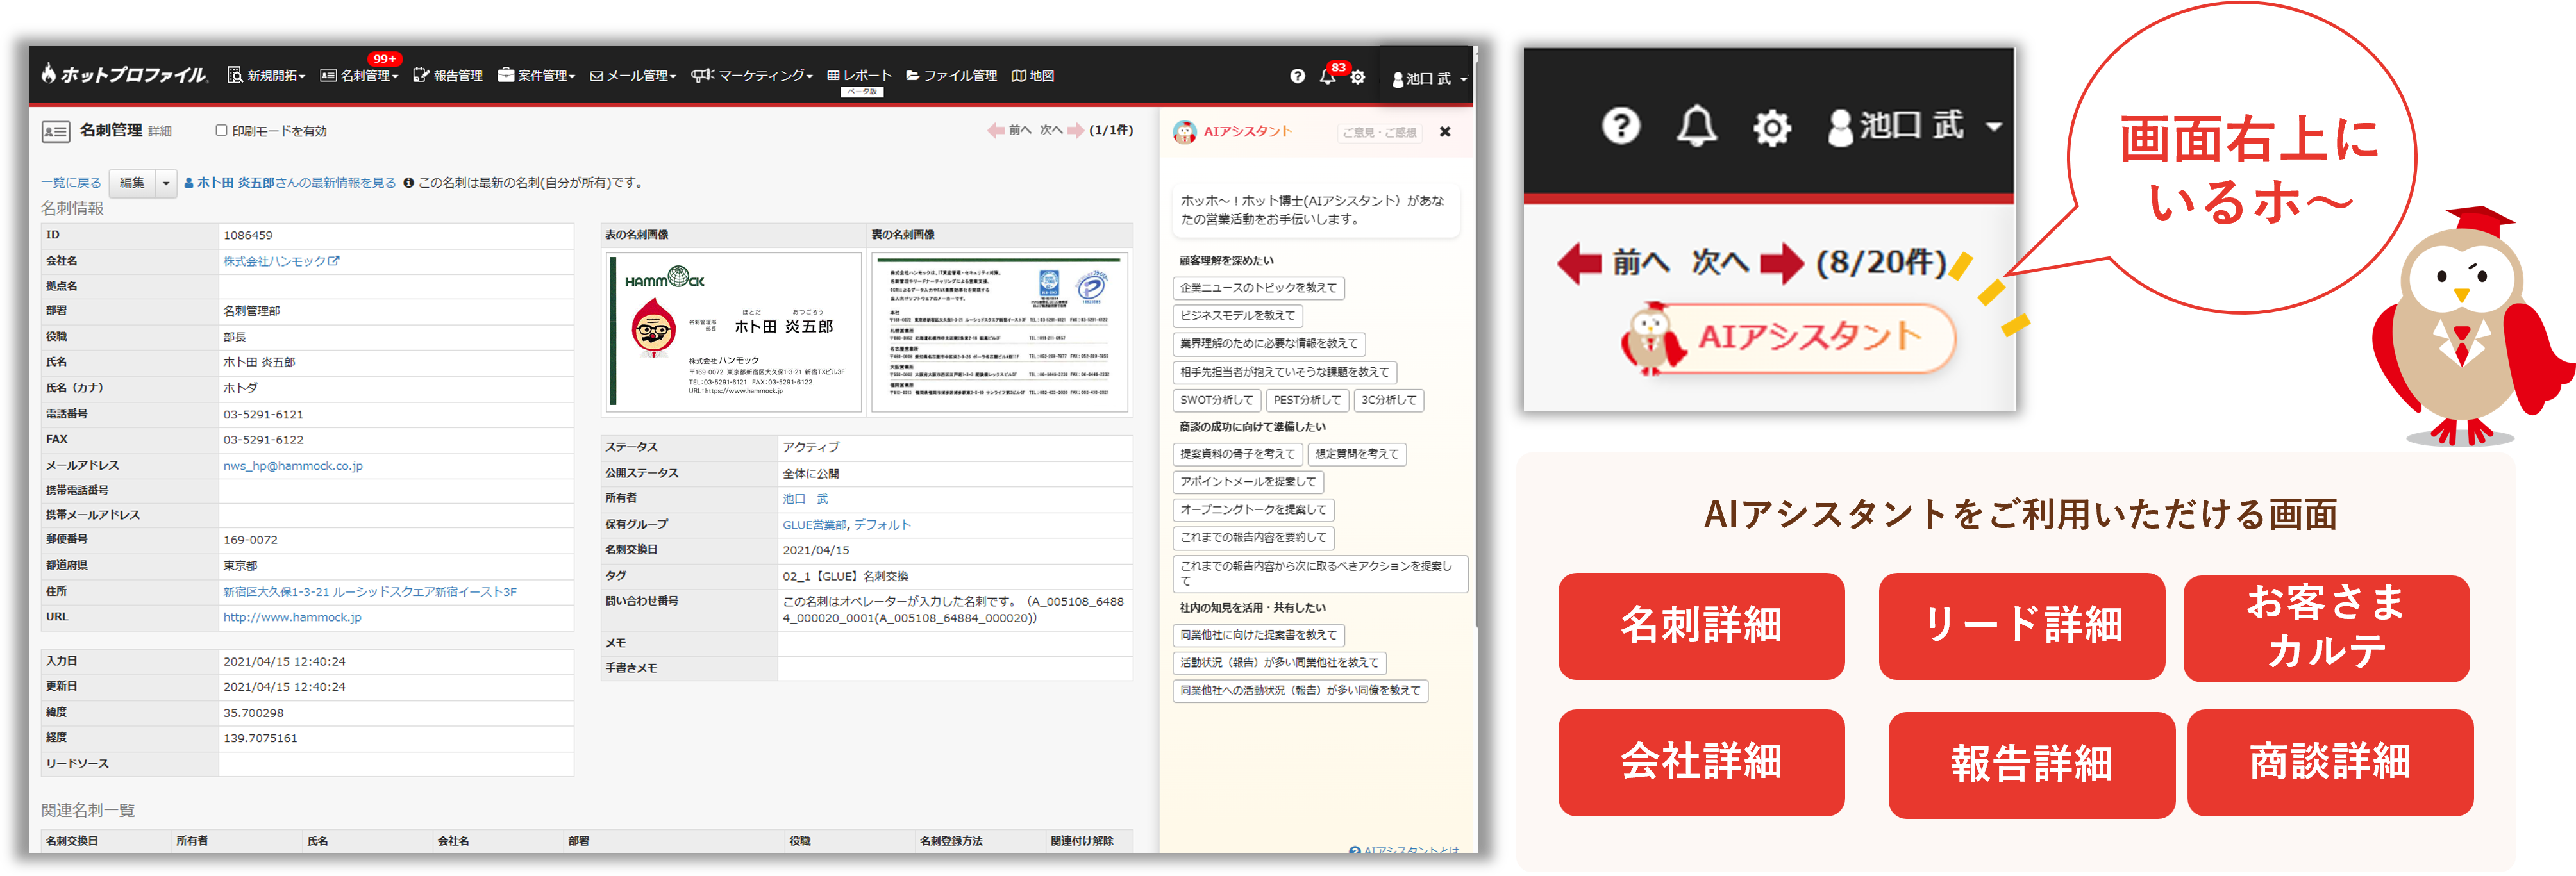Screen dimensions: 2576x876
Task: Open the 池口 武 user dropdown
Action: (x=1429, y=79)
